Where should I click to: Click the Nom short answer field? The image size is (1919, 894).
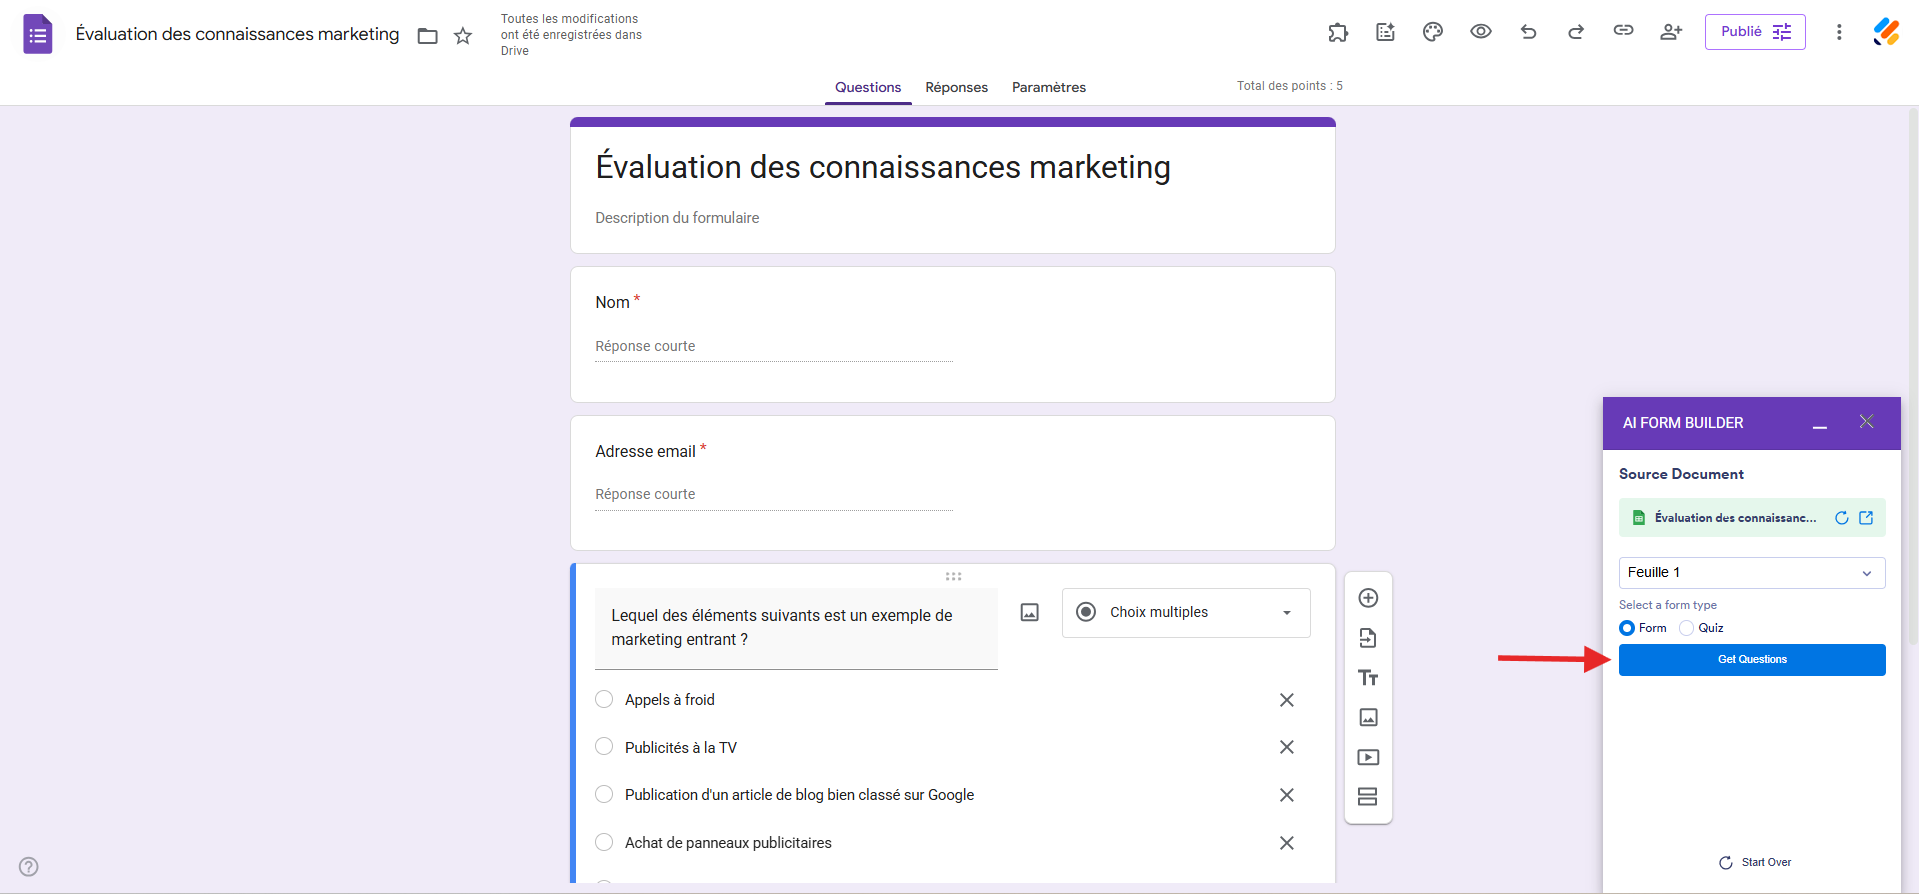774,347
